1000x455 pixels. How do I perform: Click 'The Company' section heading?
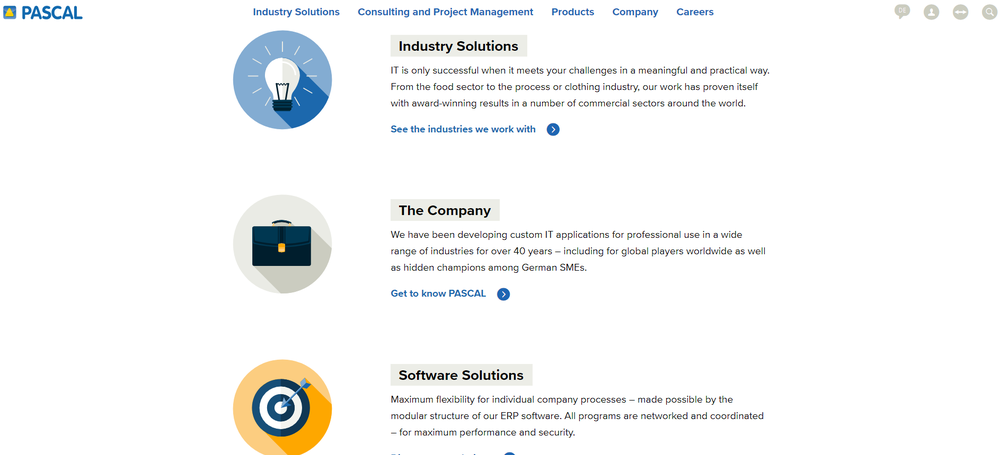click(x=445, y=210)
